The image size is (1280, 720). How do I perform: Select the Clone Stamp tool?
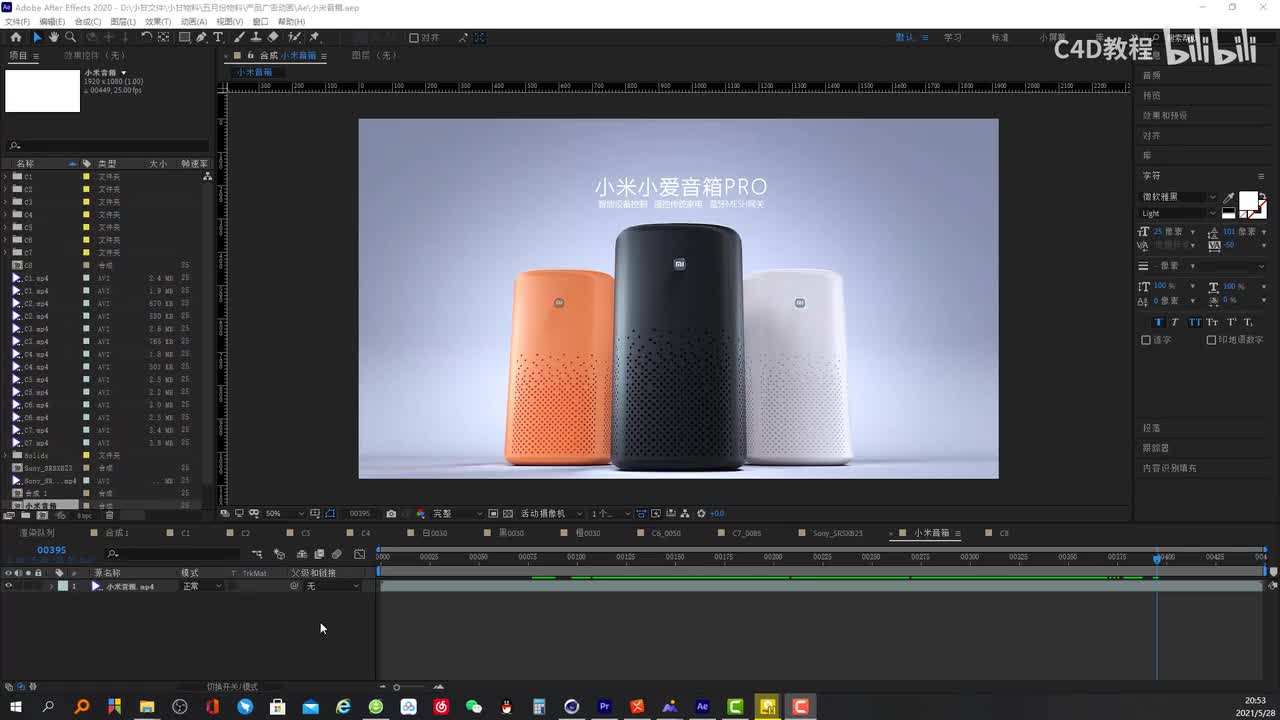(257, 37)
